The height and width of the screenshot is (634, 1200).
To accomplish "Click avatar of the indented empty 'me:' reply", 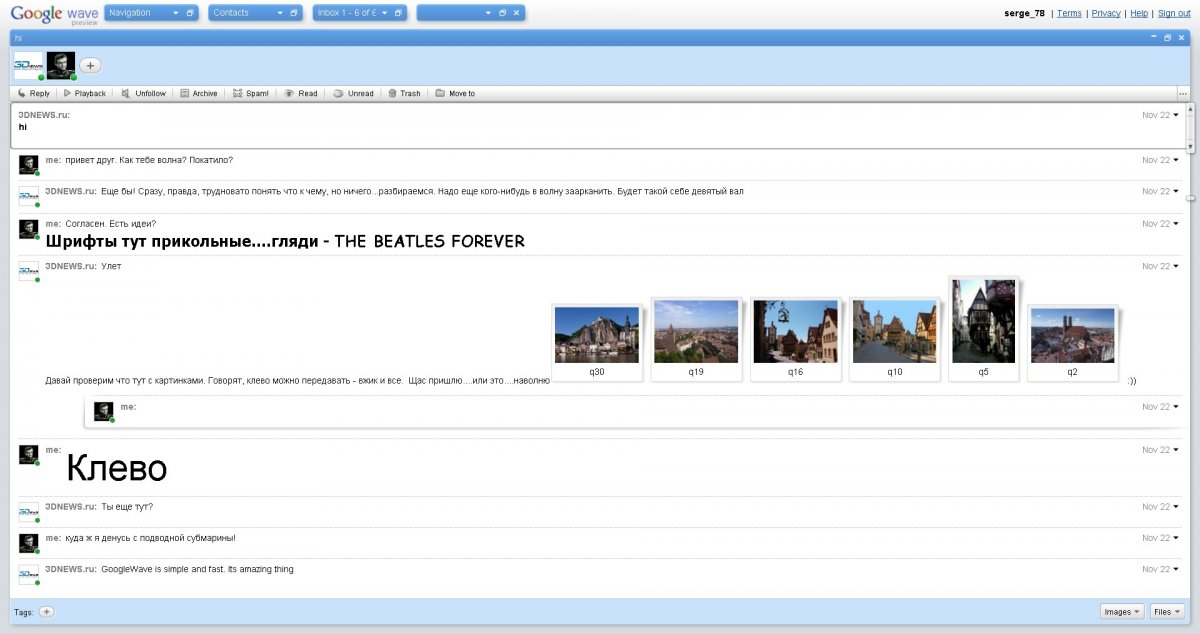I will [x=103, y=411].
